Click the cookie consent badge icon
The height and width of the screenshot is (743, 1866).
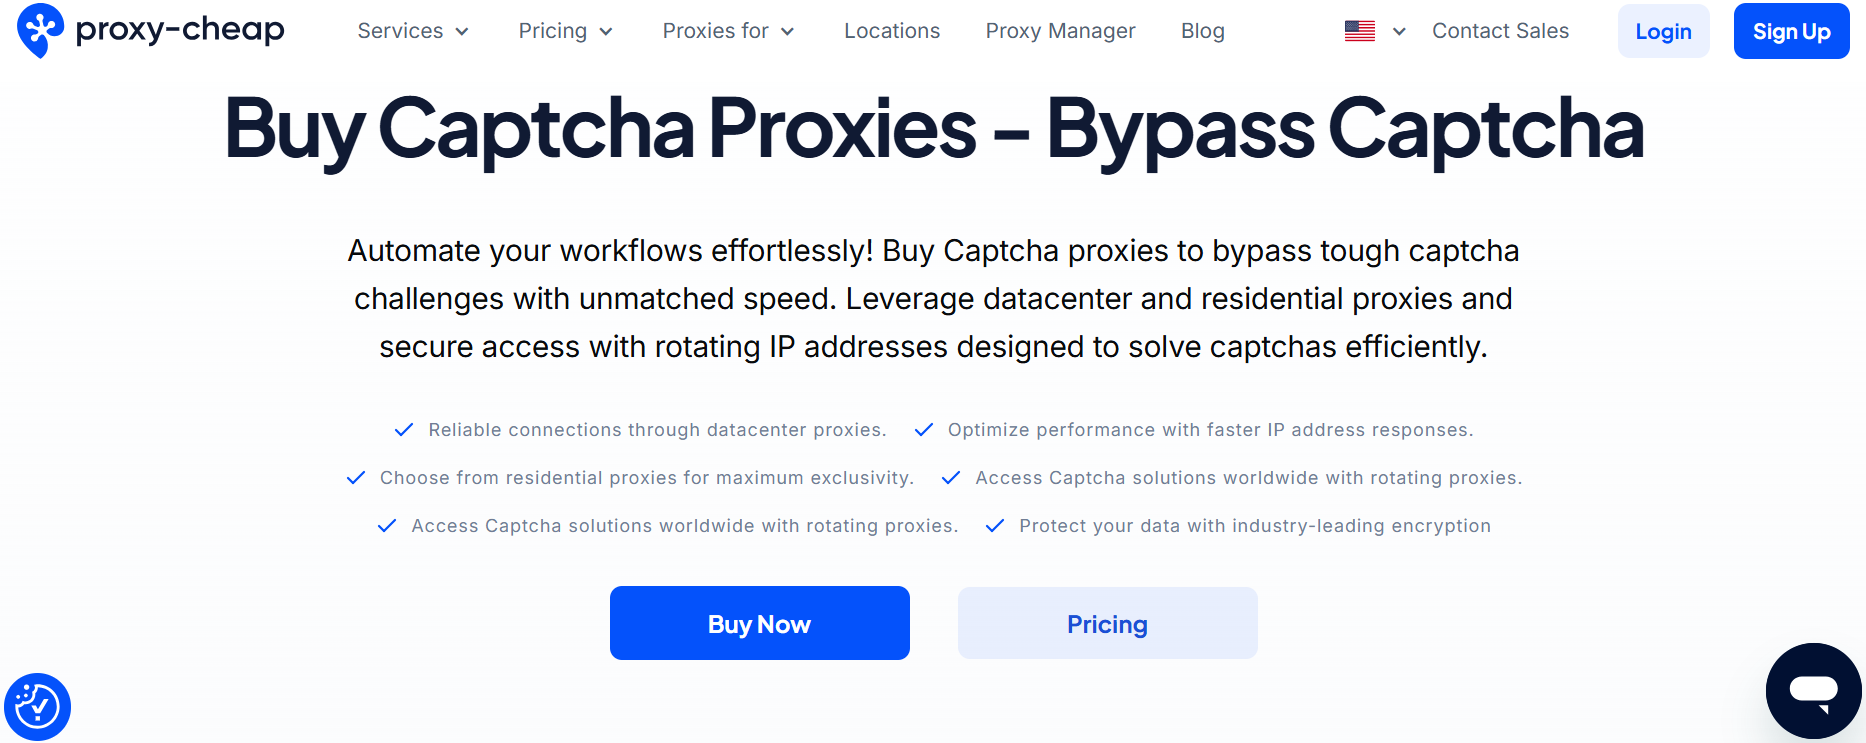pos(39,706)
